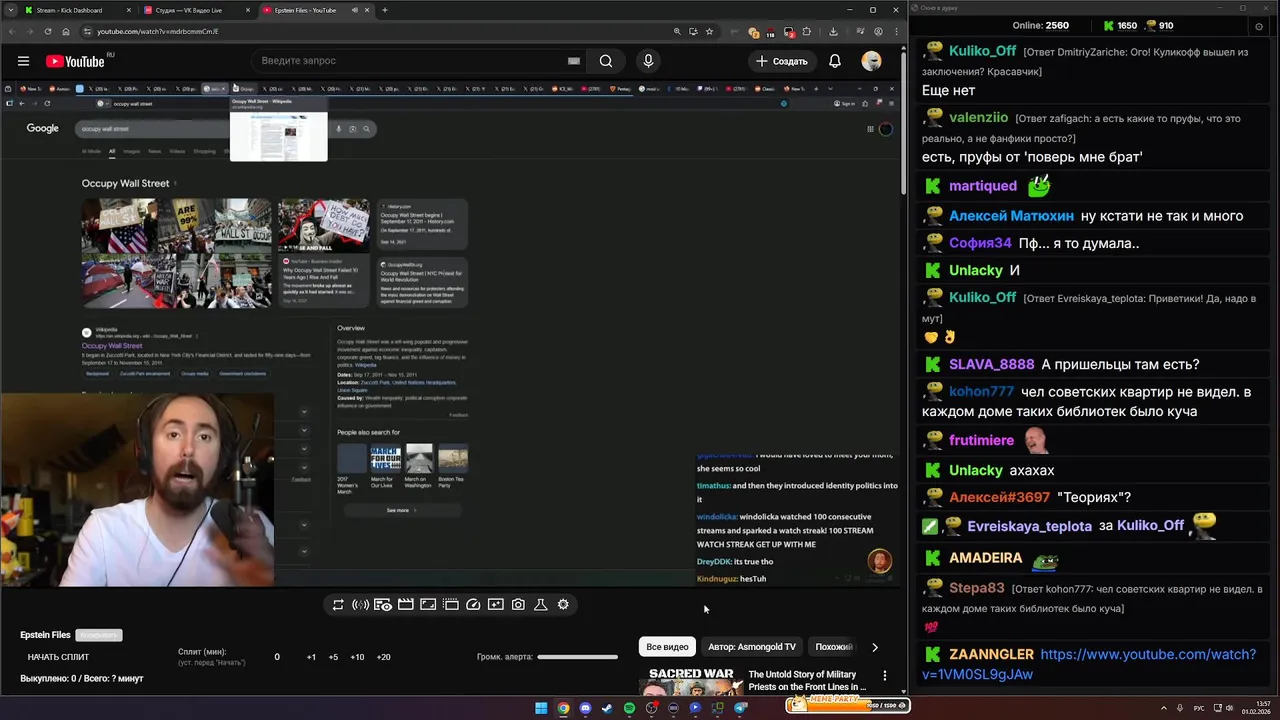The image size is (1280, 720).
Task: Click the YouTube search magnifier button
Action: (606, 61)
